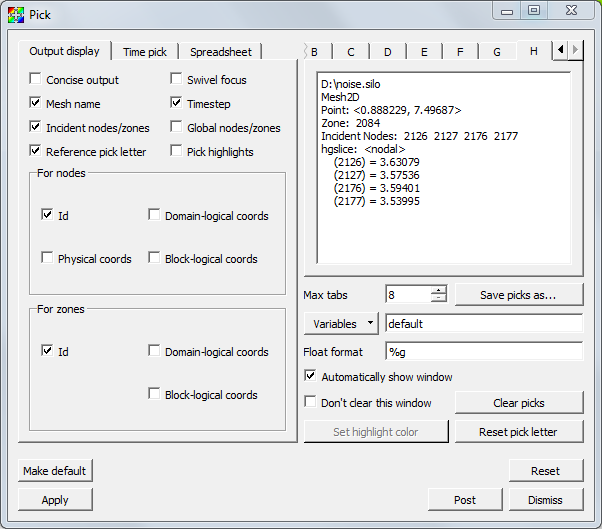Click the '(2126) = 3.63079' value line
Image resolution: width=602 pixels, height=529 pixels.
pyautogui.click(x=376, y=162)
